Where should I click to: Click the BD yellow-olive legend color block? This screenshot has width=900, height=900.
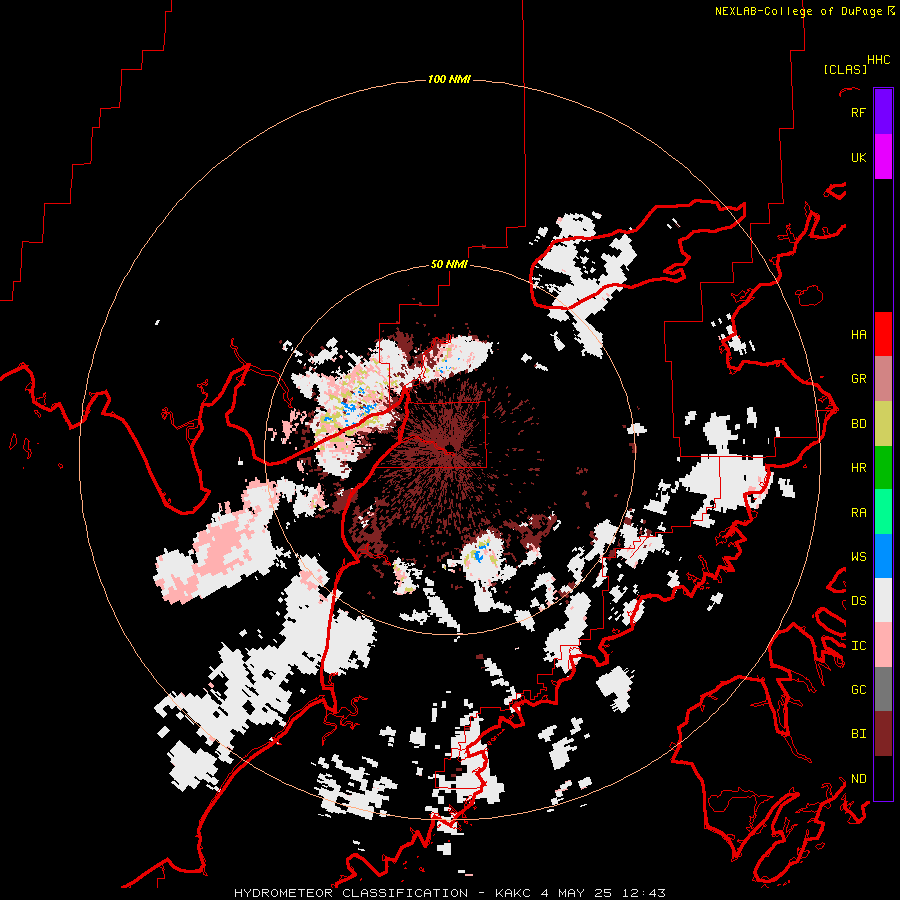pos(883,423)
